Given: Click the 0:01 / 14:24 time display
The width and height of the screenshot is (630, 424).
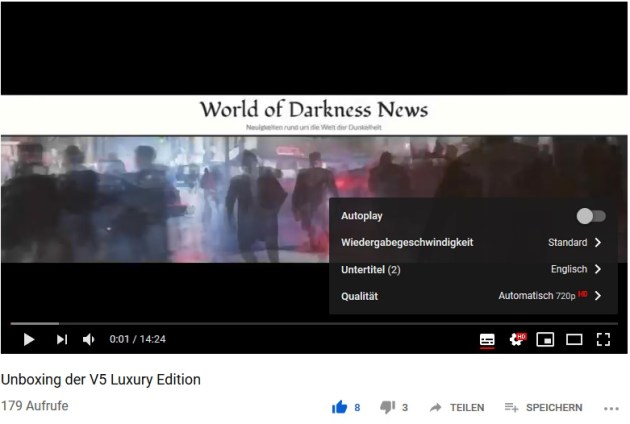Looking at the screenshot, I should [137, 339].
